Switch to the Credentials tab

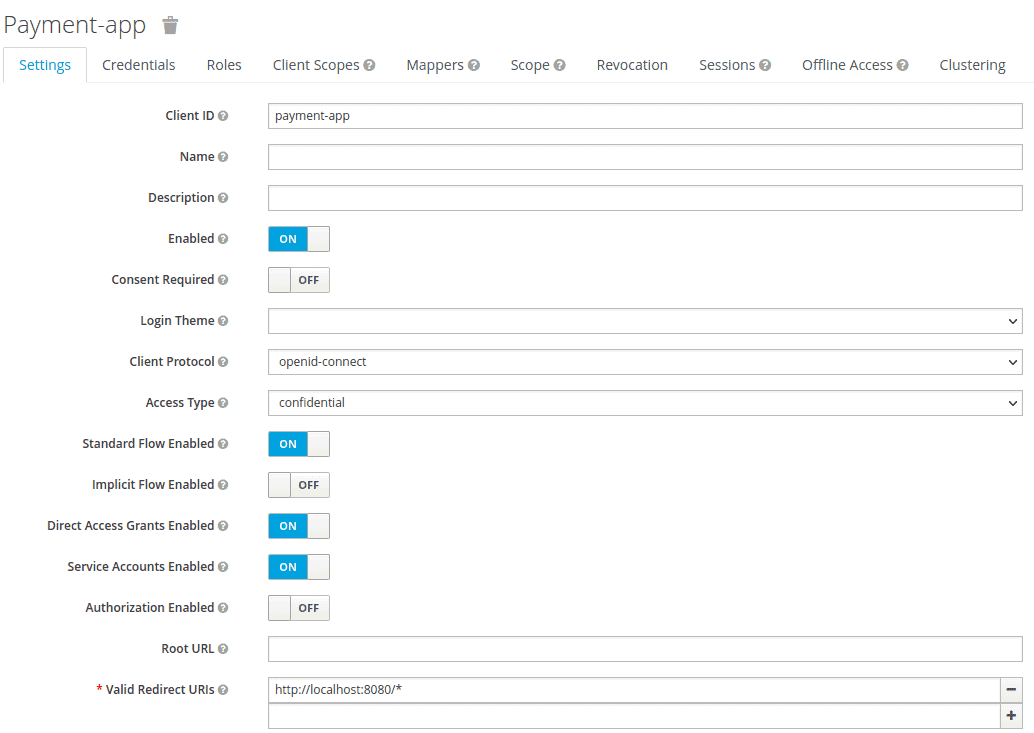pos(139,65)
